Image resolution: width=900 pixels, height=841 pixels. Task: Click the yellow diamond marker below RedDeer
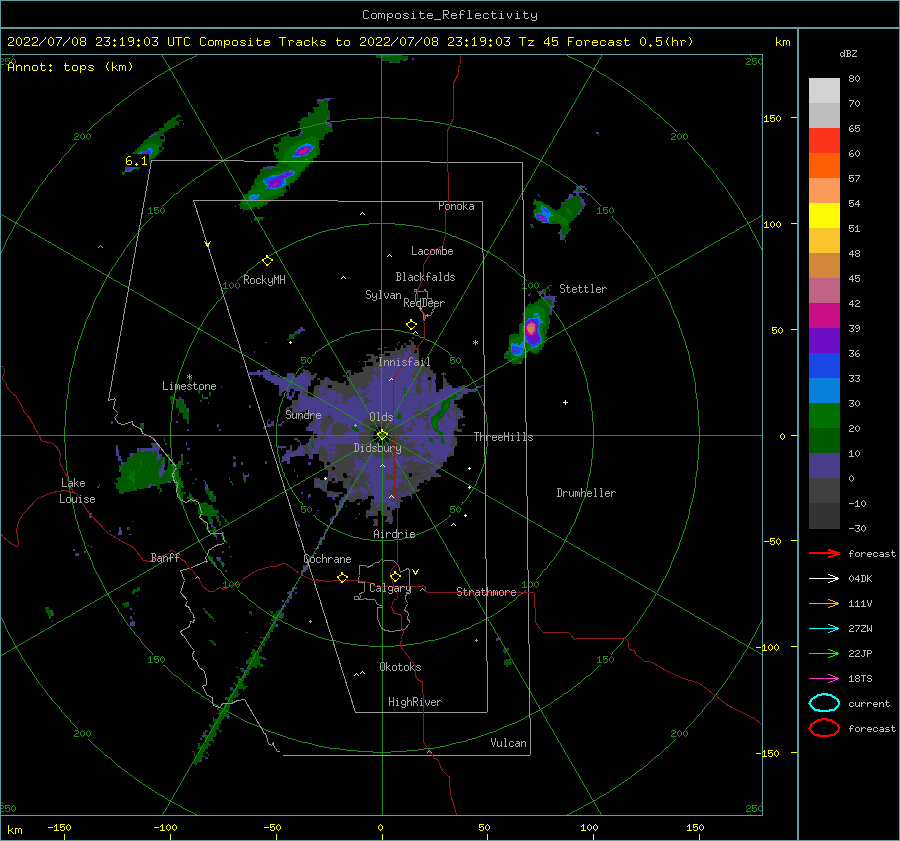point(411,325)
